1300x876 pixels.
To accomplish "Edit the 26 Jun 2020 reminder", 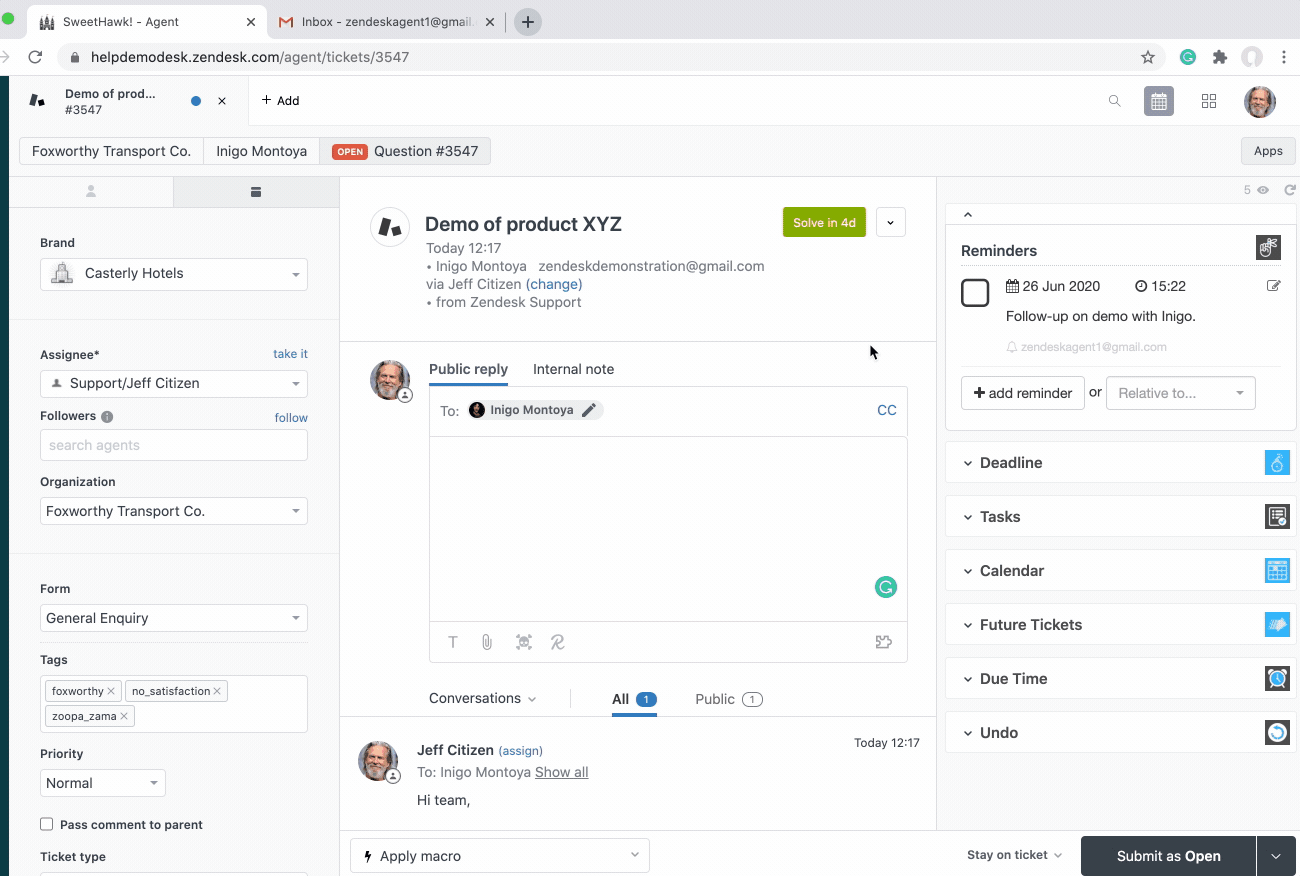I will click(x=1273, y=286).
